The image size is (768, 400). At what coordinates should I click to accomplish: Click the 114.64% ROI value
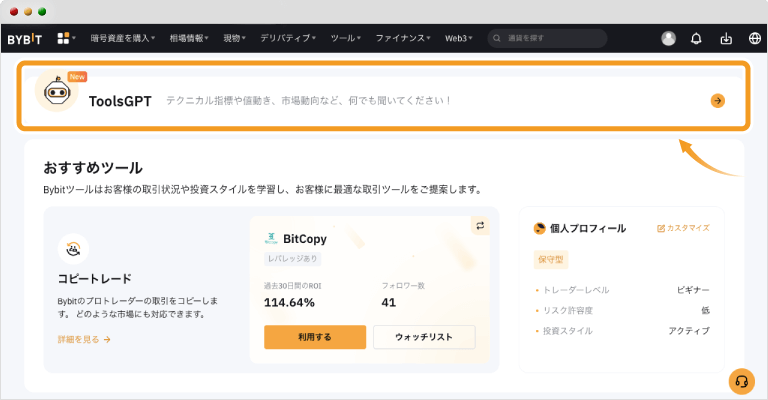289,303
